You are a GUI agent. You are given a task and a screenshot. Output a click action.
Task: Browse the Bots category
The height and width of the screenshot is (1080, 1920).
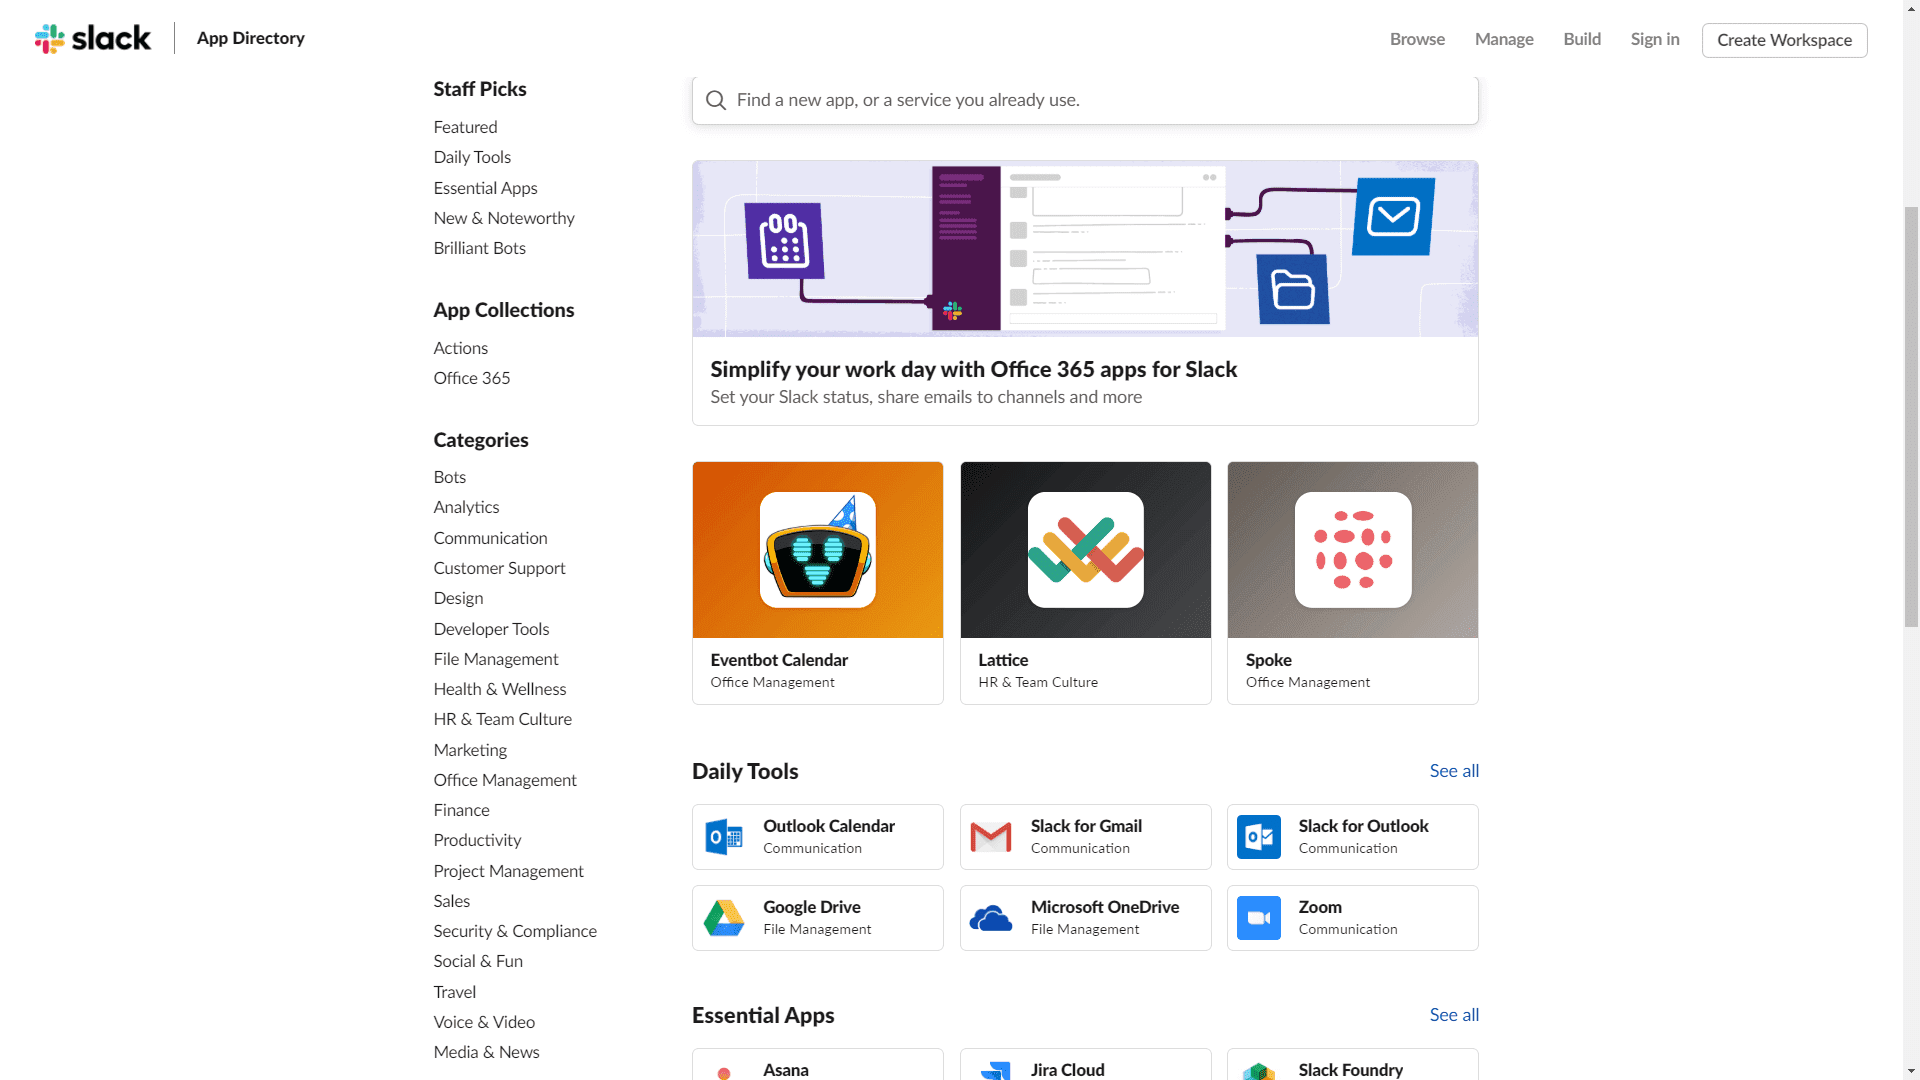[449, 477]
